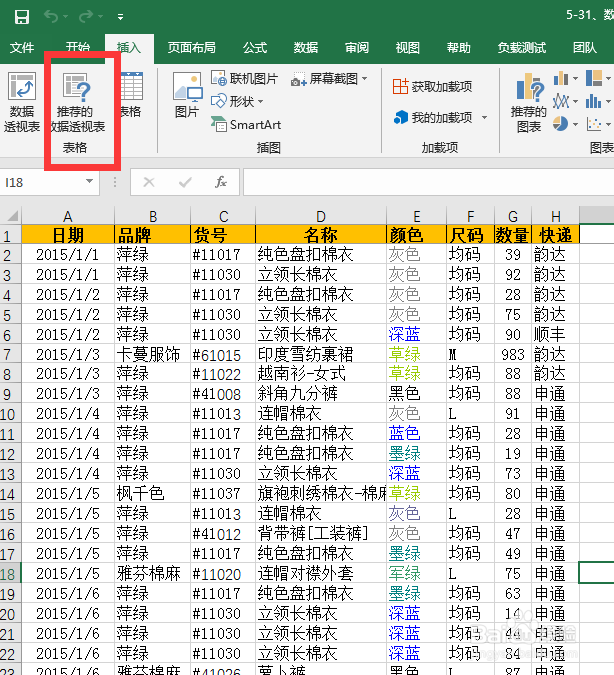
Task: Click the Name Box showing I18
Action: (43, 183)
